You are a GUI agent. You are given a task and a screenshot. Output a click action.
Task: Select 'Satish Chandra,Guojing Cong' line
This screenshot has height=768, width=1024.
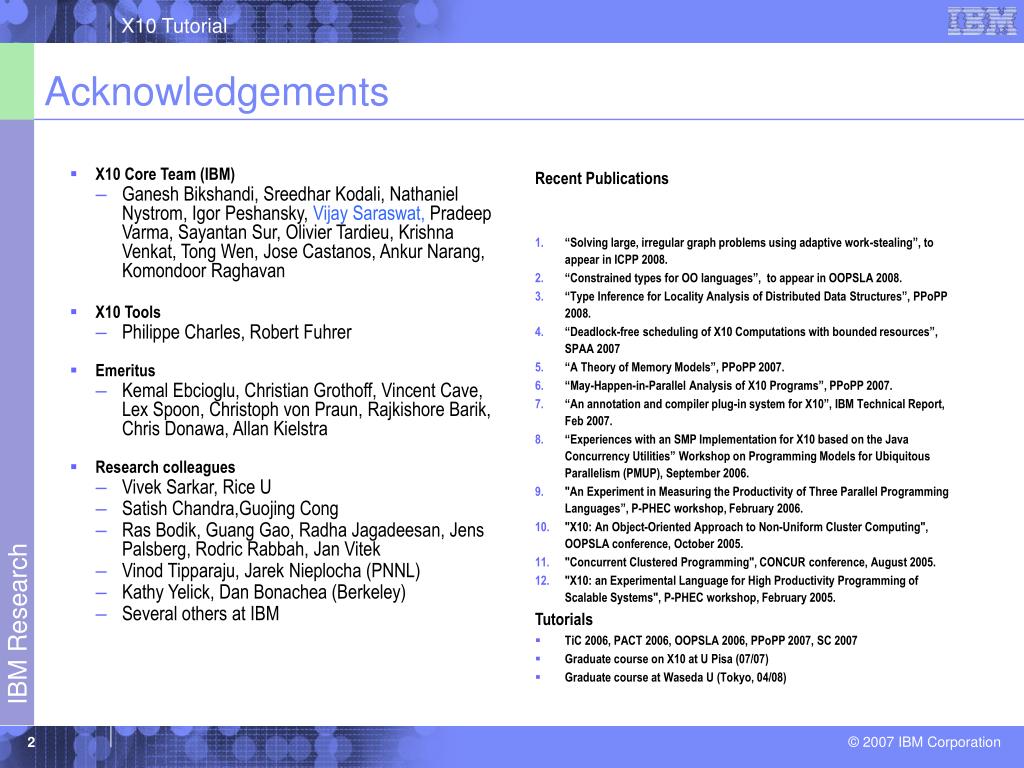tap(230, 509)
